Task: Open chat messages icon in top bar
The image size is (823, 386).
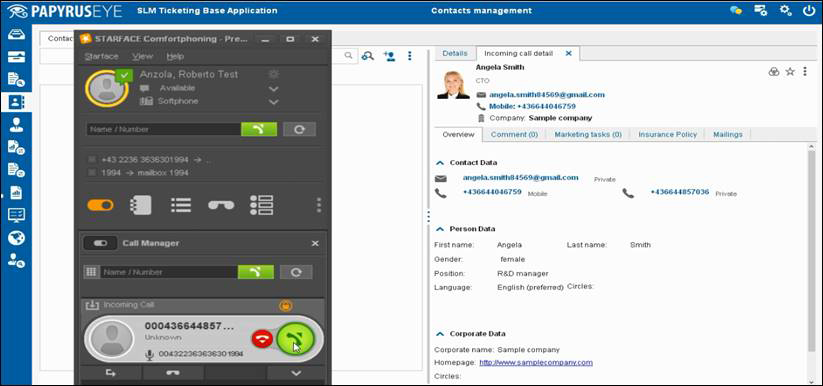Action: coord(736,11)
